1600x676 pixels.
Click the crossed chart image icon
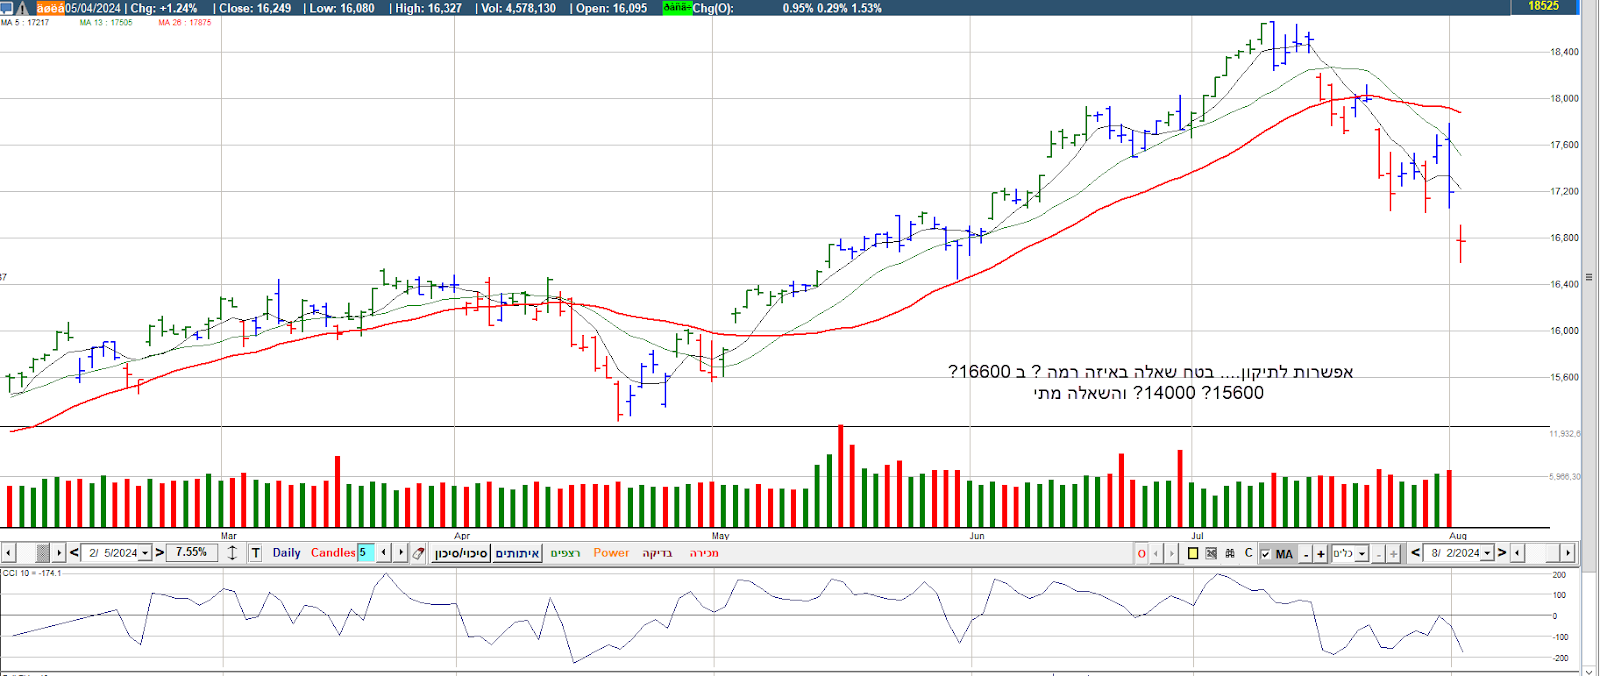(x=1211, y=553)
